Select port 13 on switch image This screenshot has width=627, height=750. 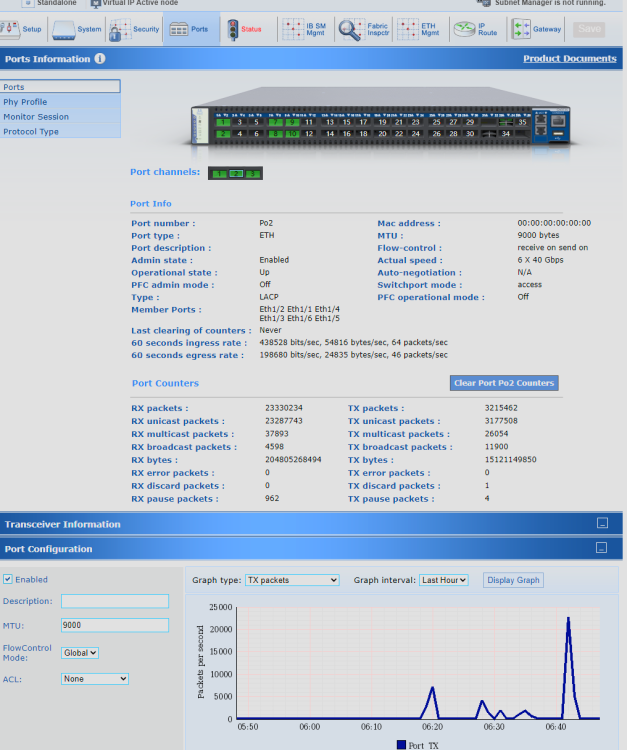click(x=330, y=122)
